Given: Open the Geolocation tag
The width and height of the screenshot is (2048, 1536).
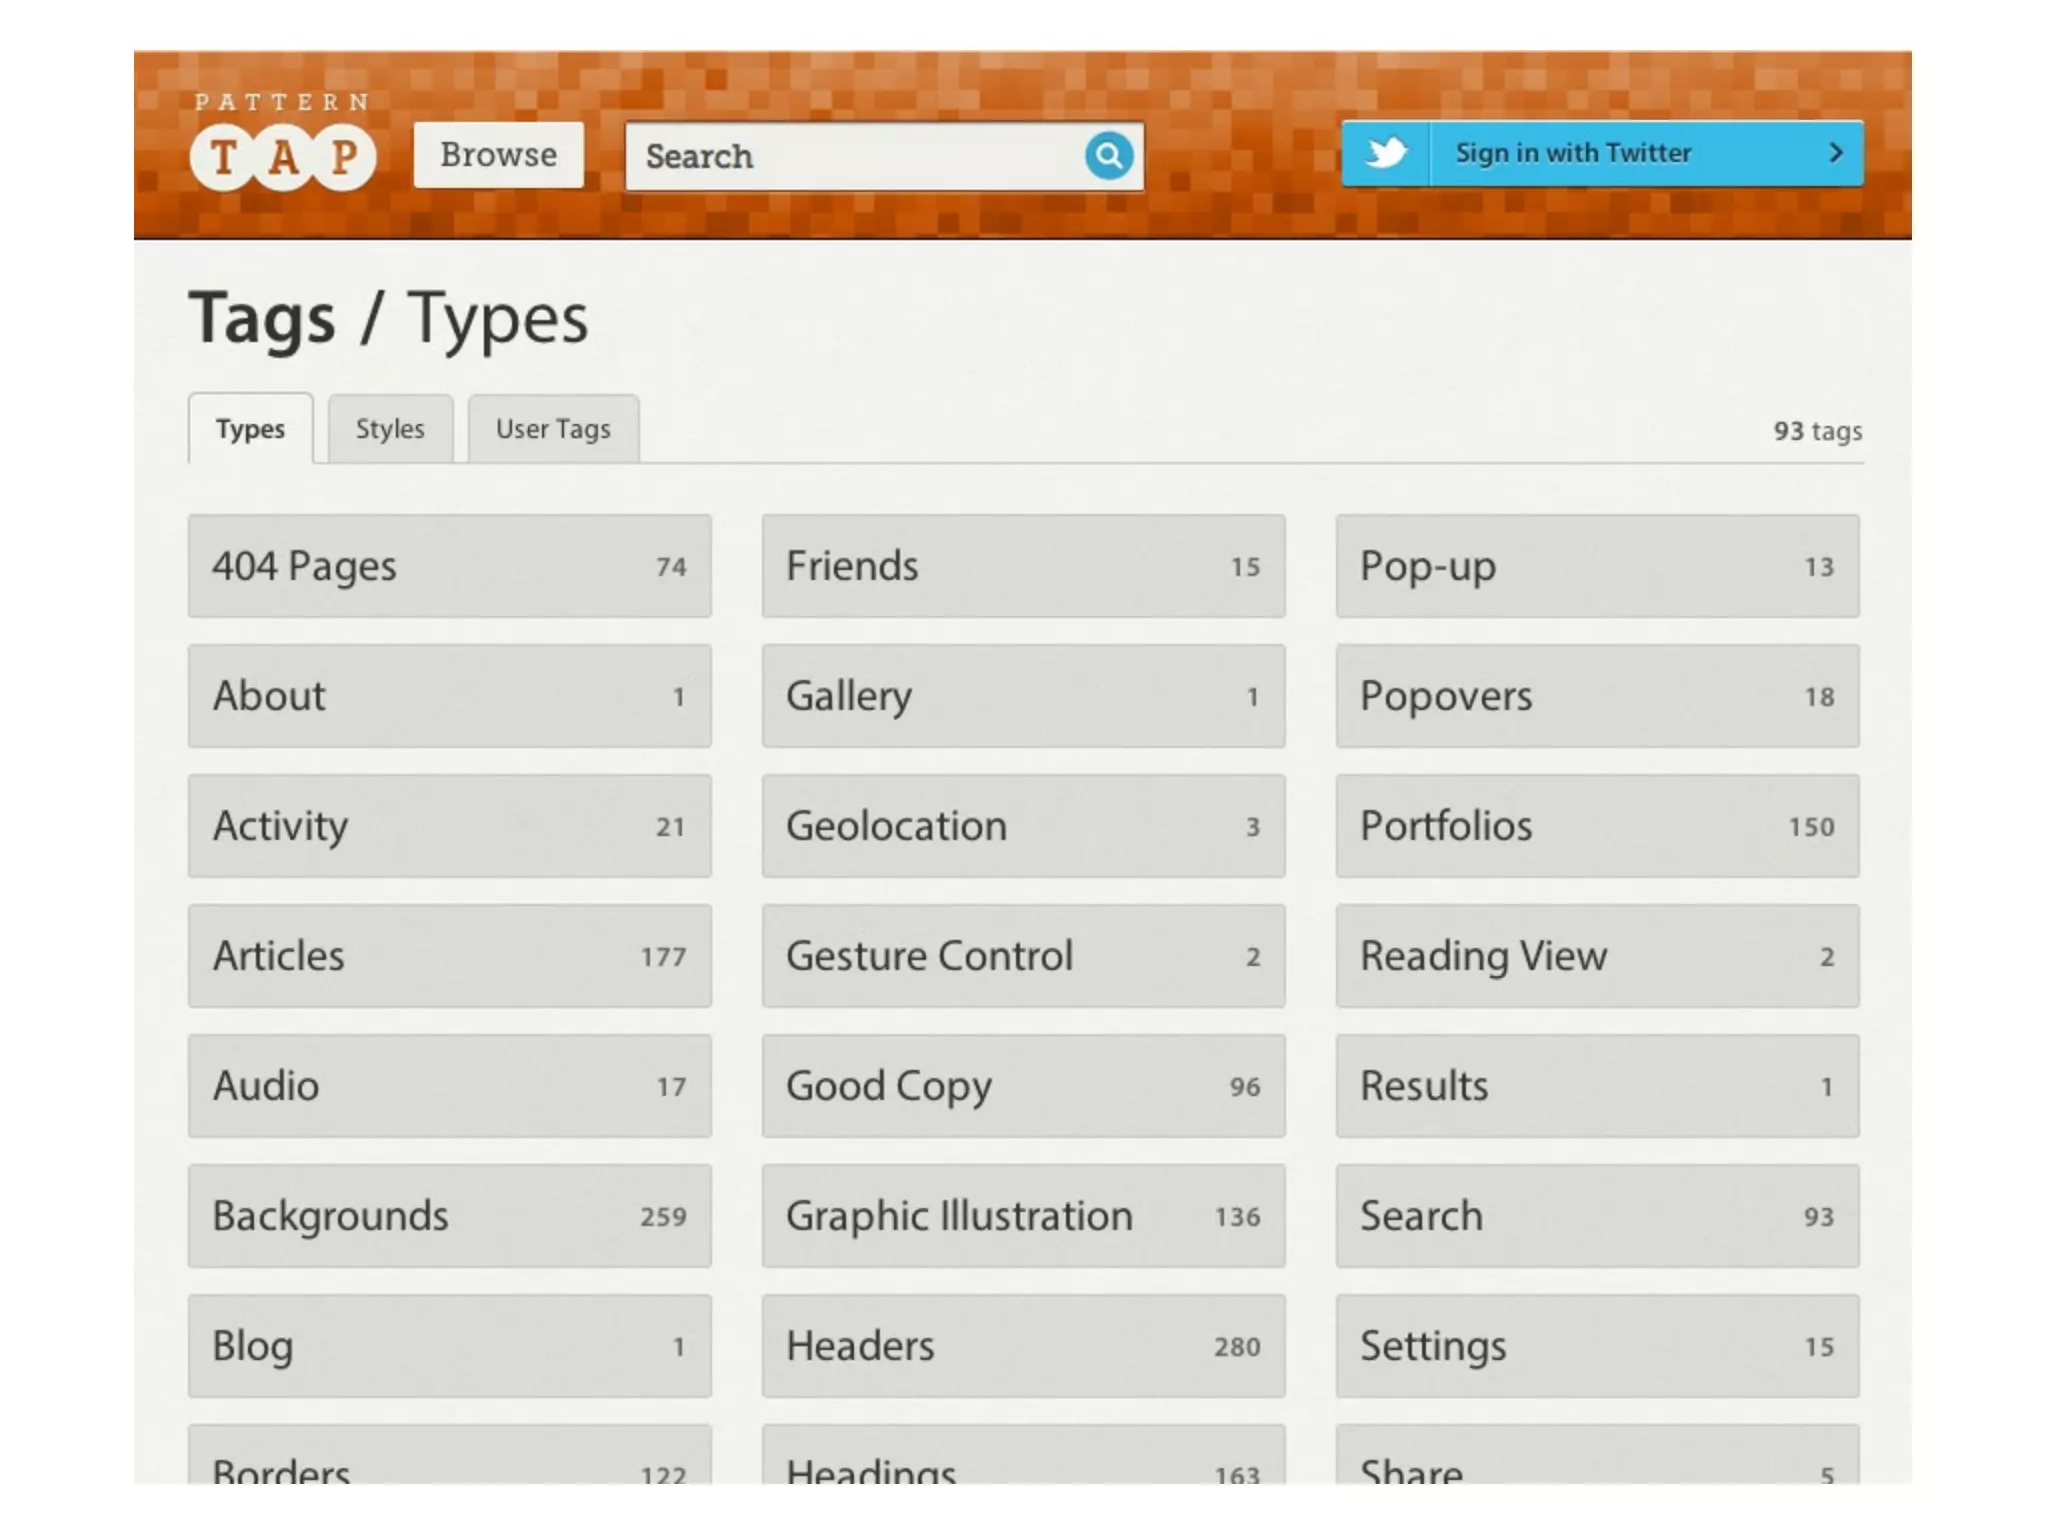Looking at the screenshot, I should pyautogui.click(x=1023, y=826).
